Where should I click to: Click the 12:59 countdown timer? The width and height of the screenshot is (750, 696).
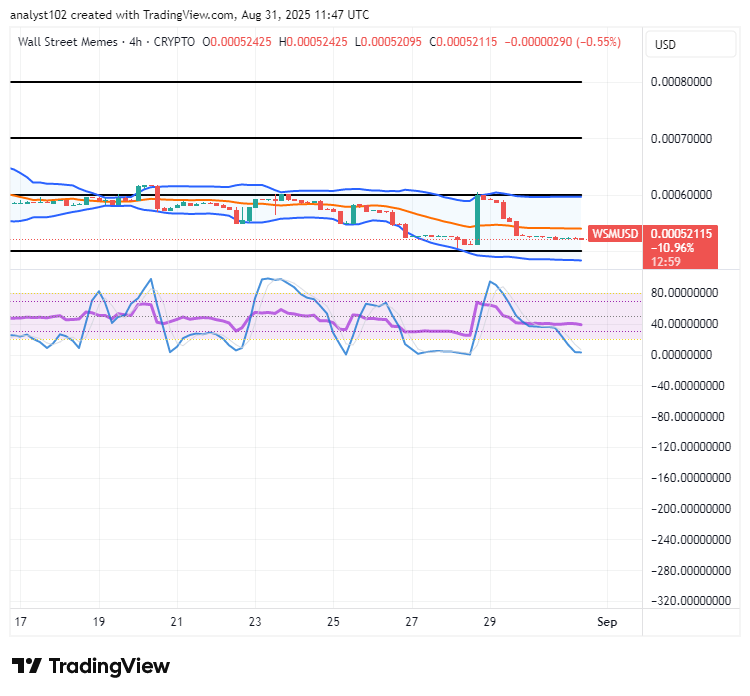pos(665,262)
